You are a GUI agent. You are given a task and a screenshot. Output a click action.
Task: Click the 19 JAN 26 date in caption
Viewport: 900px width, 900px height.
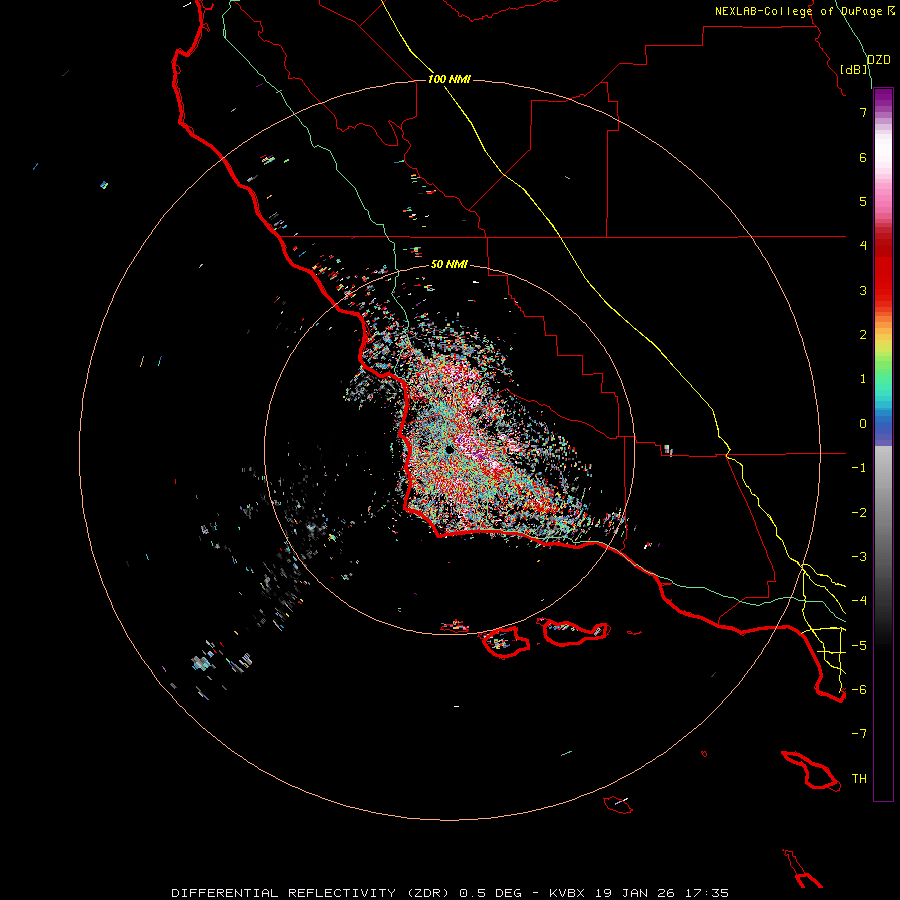click(x=636, y=893)
